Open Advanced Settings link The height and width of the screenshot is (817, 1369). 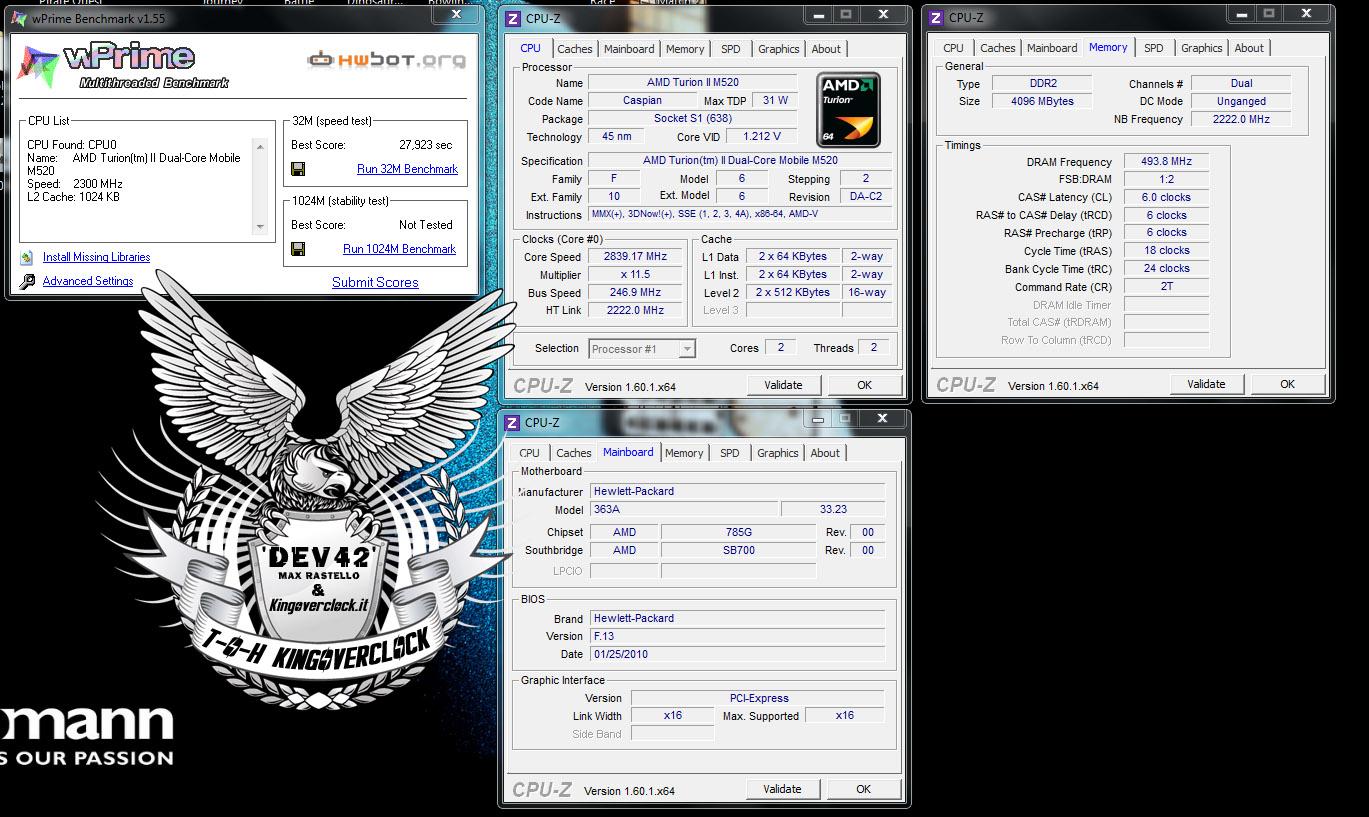click(x=88, y=281)
